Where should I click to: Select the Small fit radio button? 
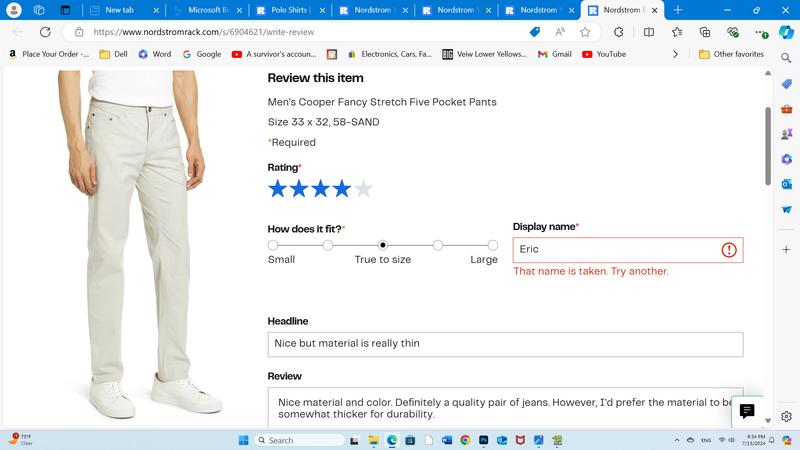click(x=273, y=245)
